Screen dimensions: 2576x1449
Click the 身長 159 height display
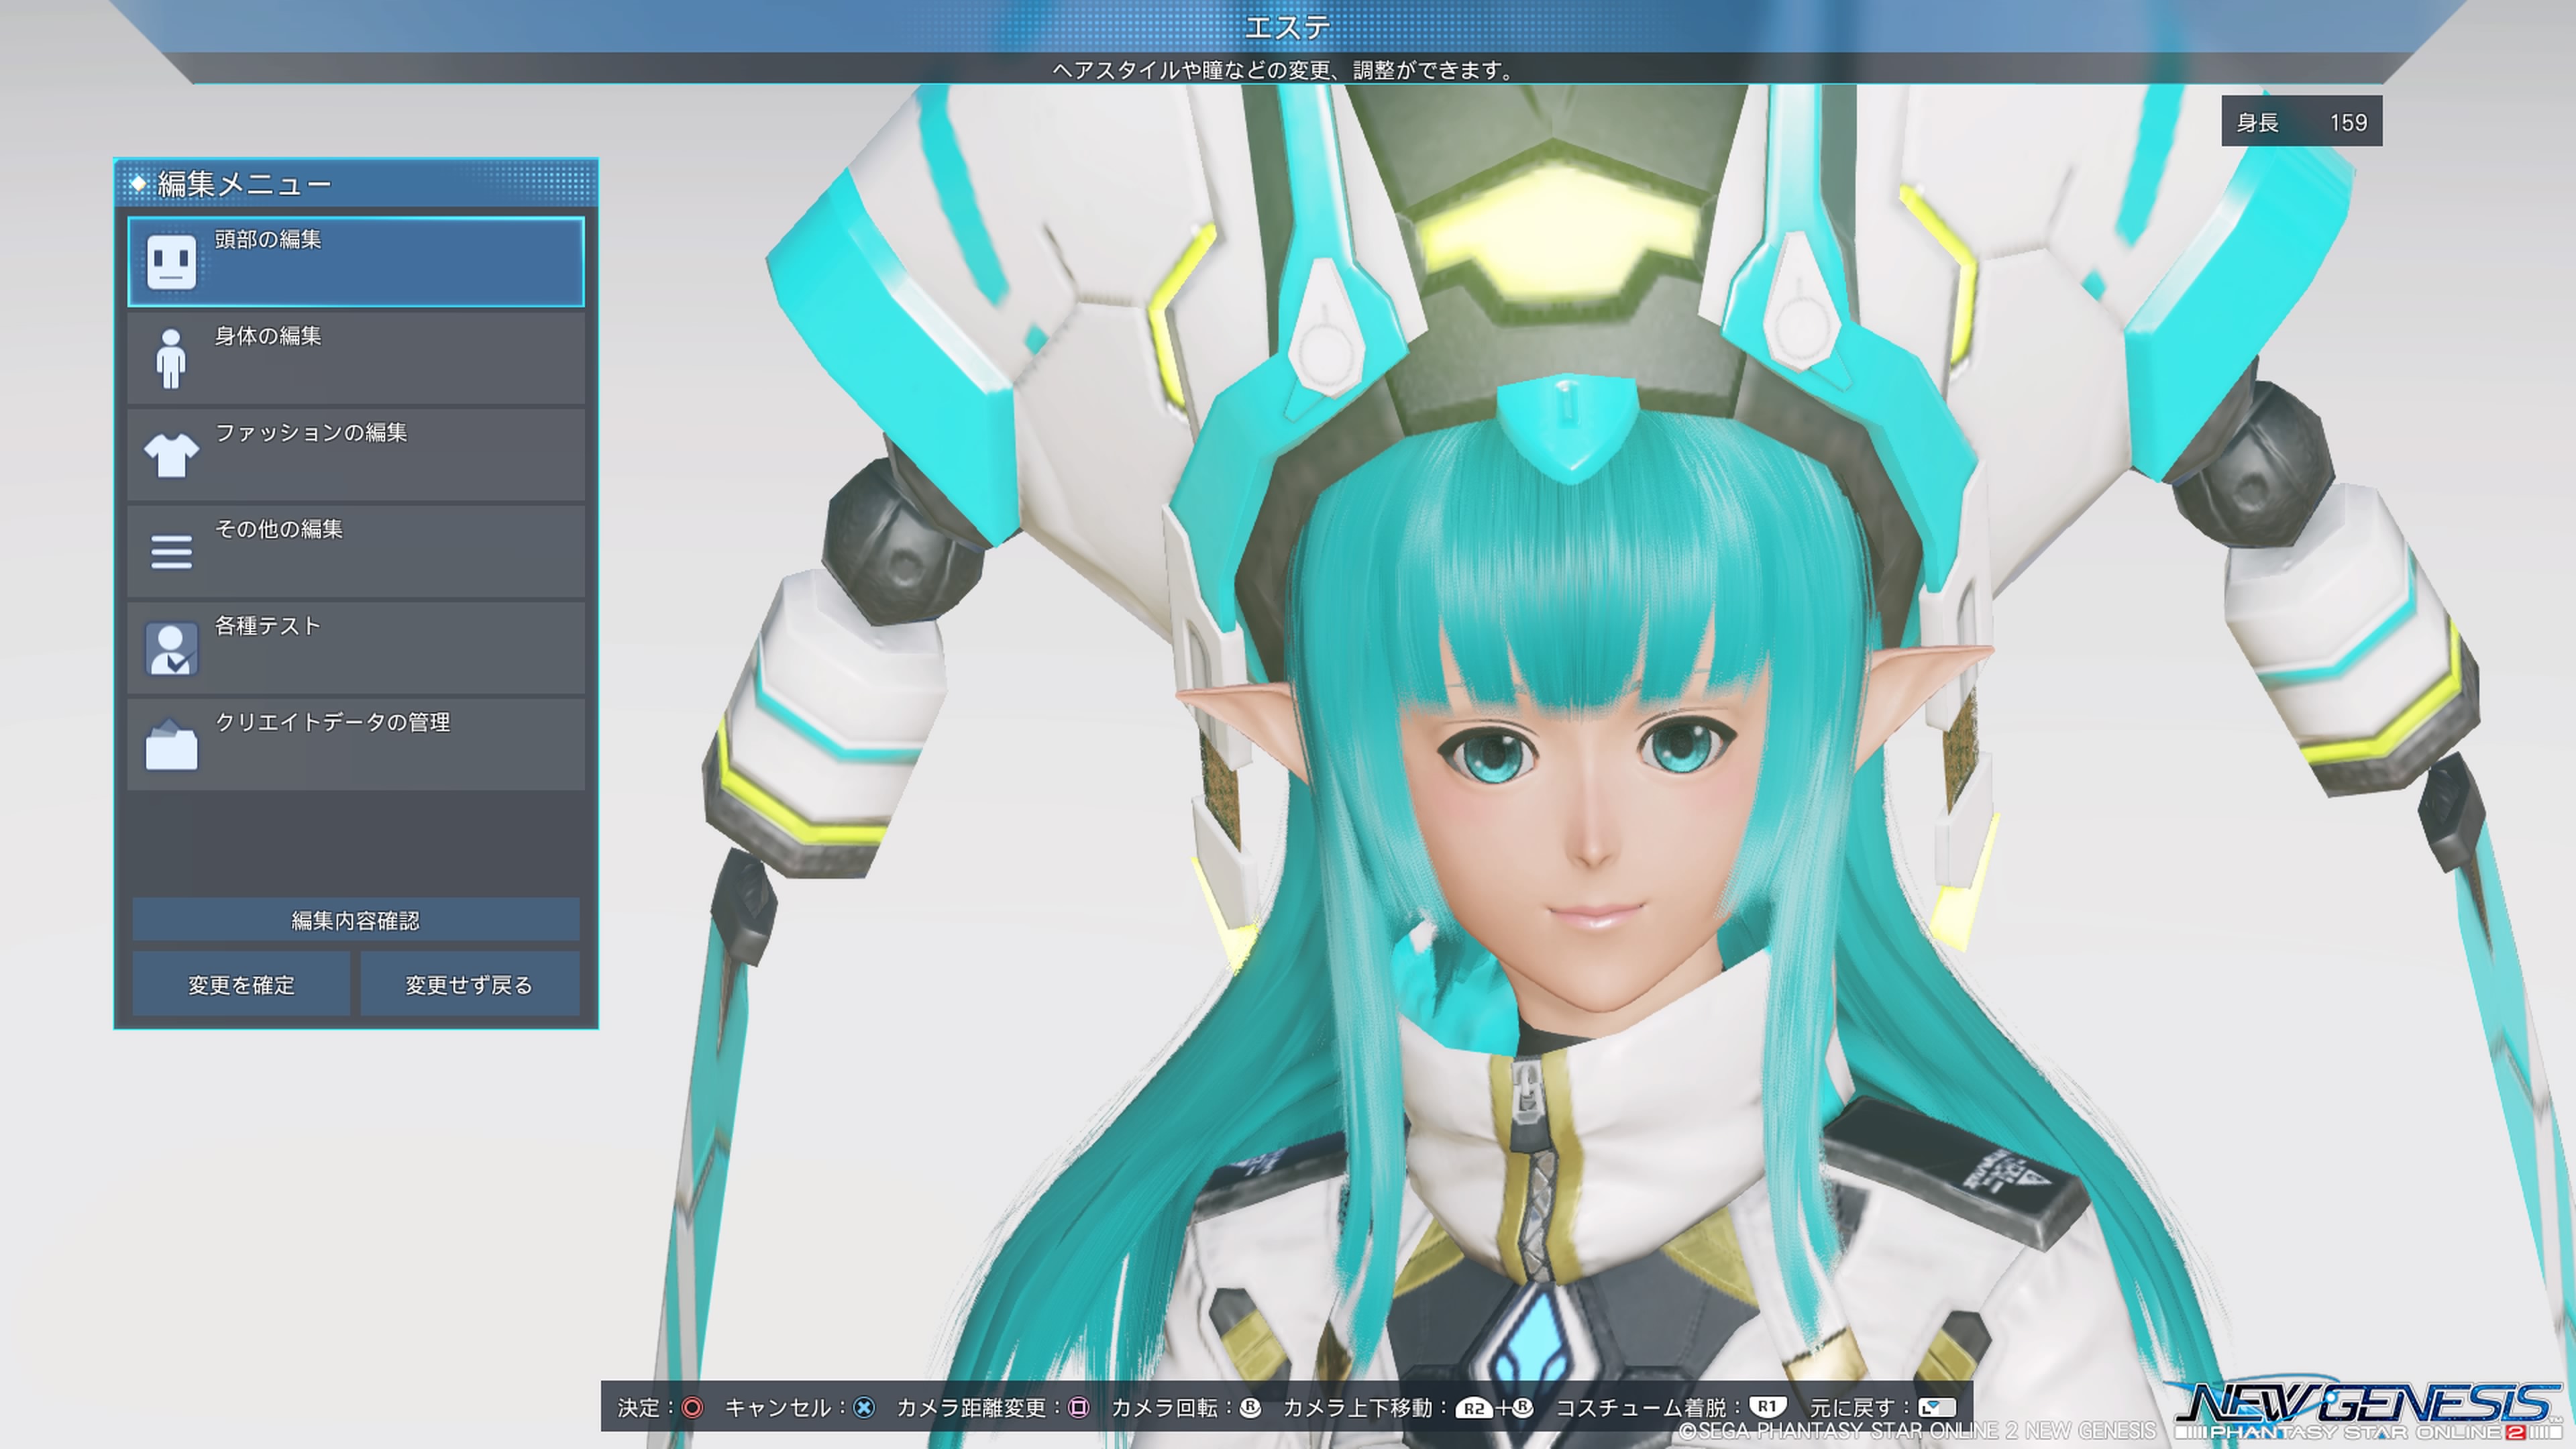point(2301,122)
